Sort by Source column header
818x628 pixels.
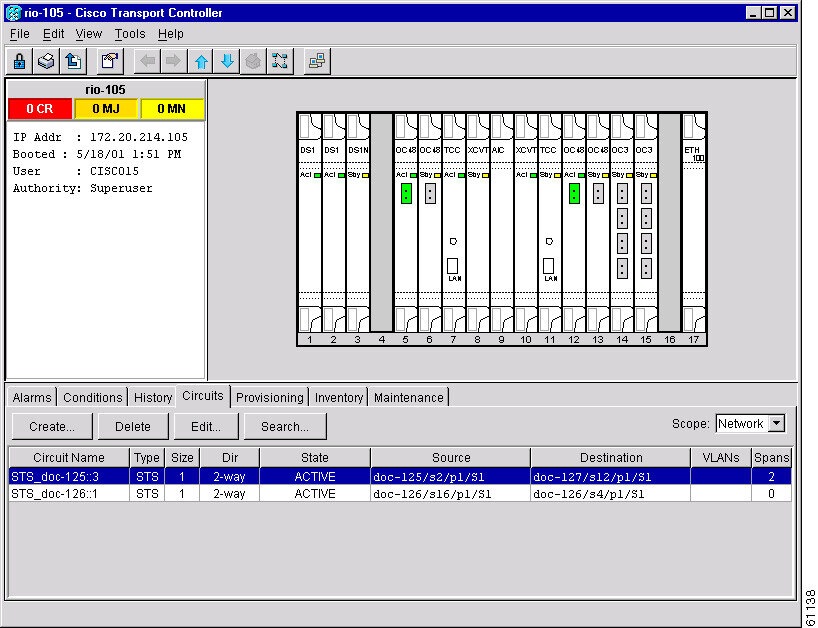pos(451,457)
